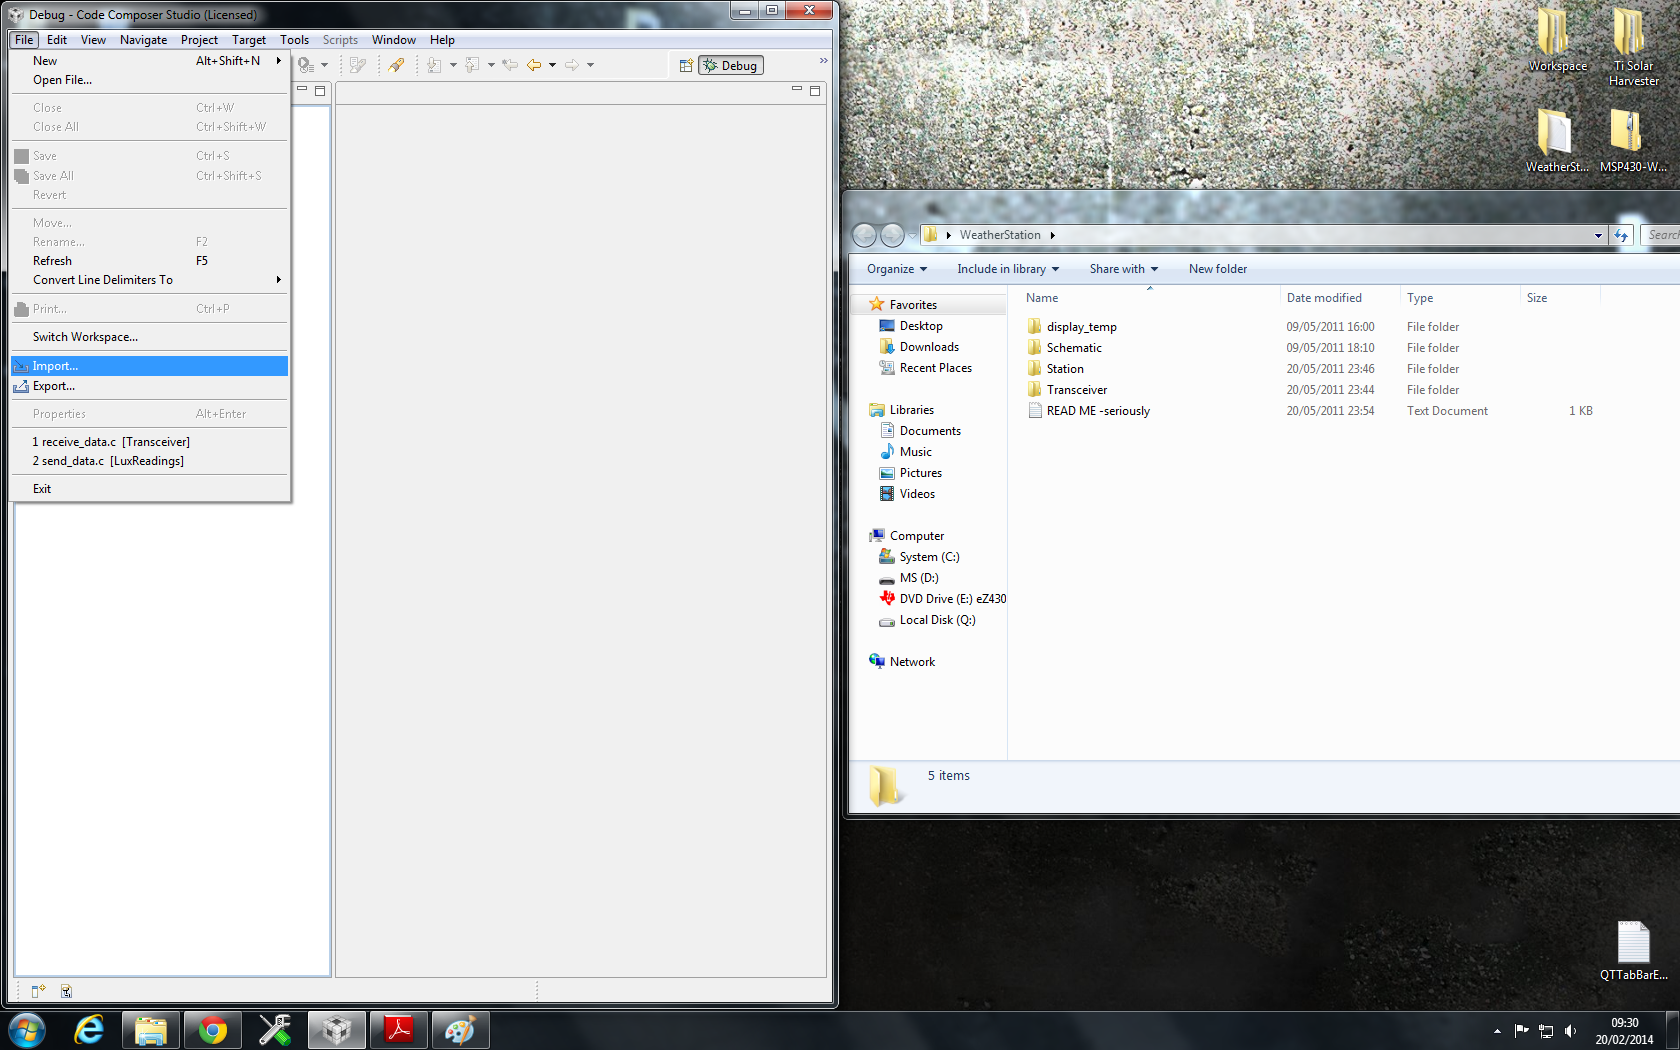Open Windows Explorer from the taskbar
Viewport: 1680px width, 1050px height.
[151, 1030]
